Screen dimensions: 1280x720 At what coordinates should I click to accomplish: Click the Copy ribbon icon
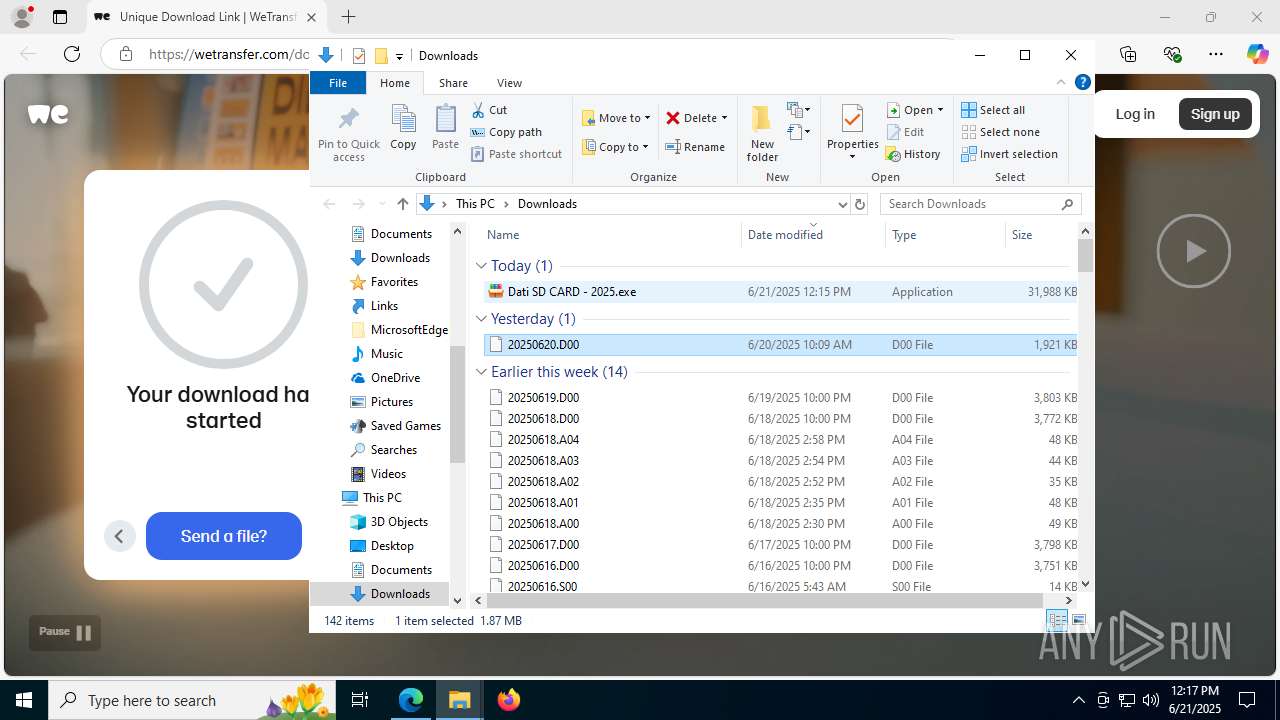(403, 127)
